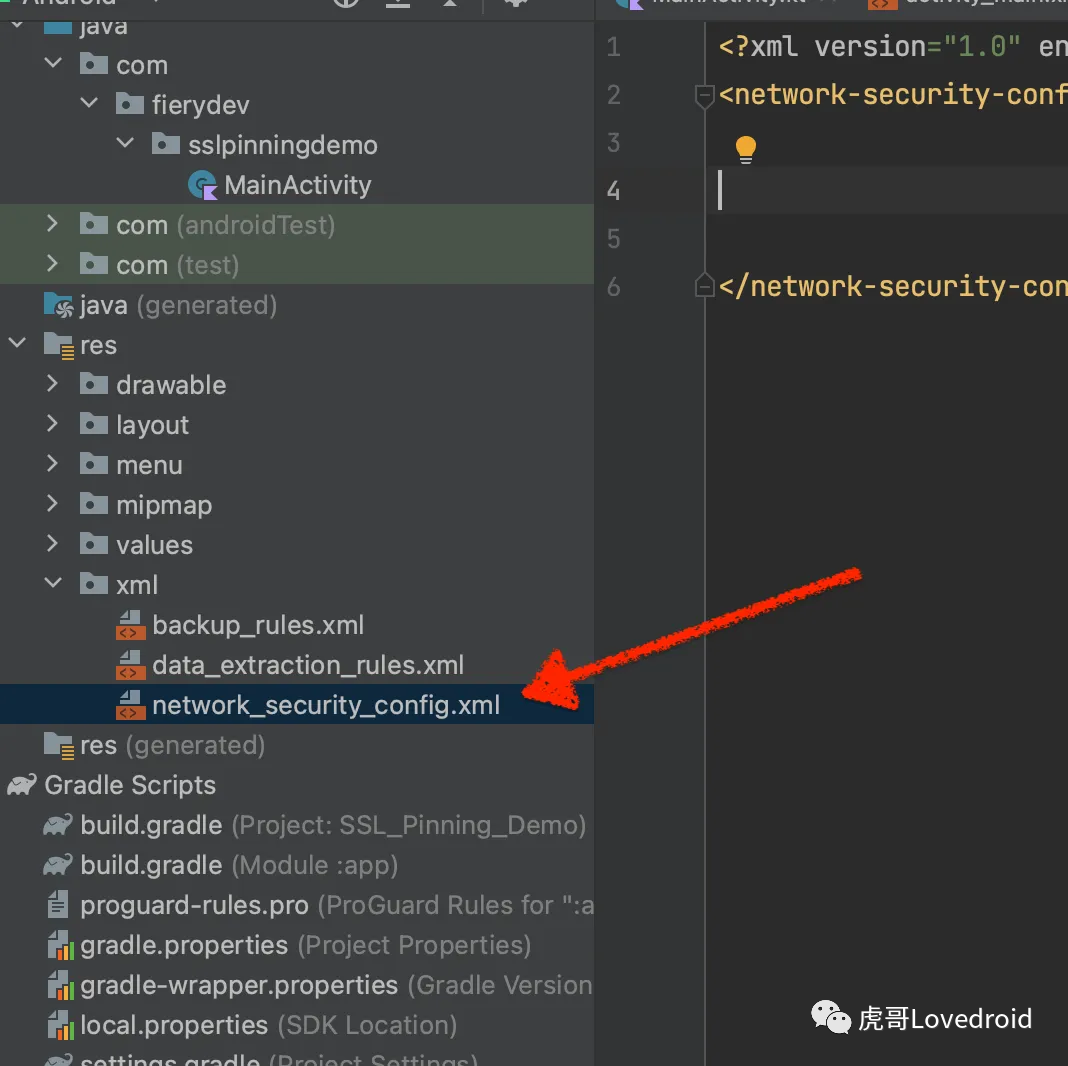Click the mipmap folder icon
The height and width of the screenshot is (1066, 1068).
[94, 503]
